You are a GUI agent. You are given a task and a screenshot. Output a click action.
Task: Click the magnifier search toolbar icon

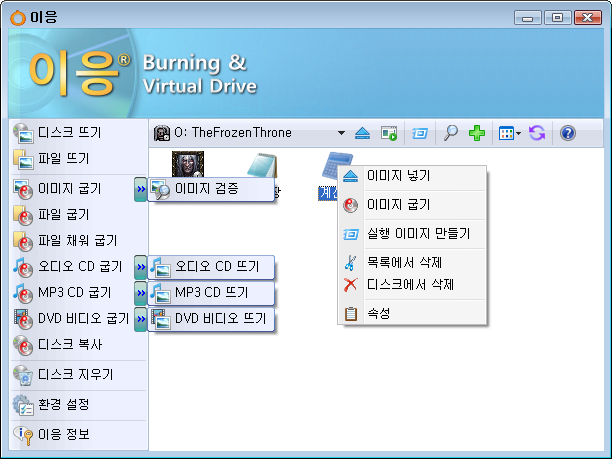point(450,133)
